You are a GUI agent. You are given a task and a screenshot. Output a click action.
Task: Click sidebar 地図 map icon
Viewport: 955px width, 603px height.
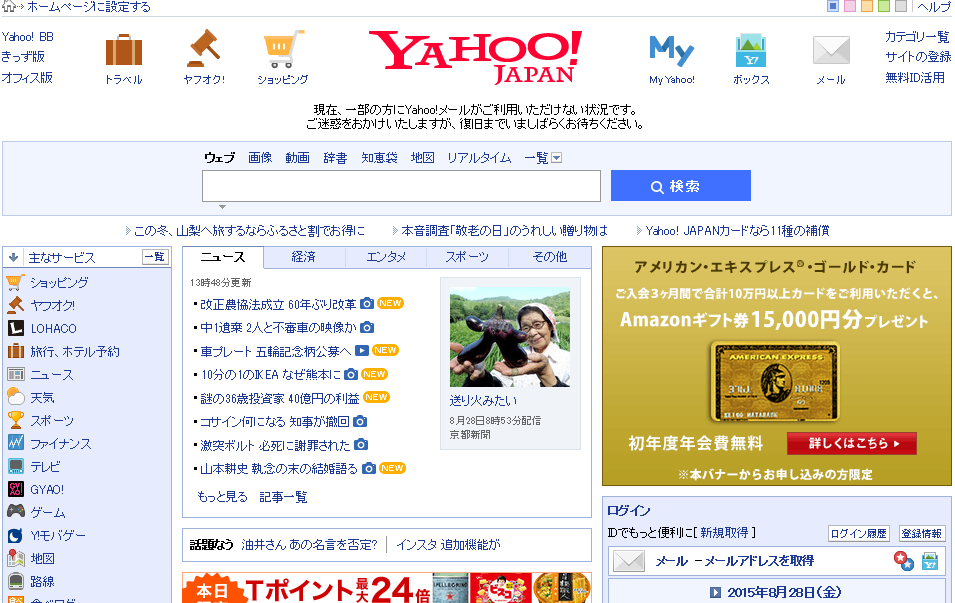pos(15,558)
